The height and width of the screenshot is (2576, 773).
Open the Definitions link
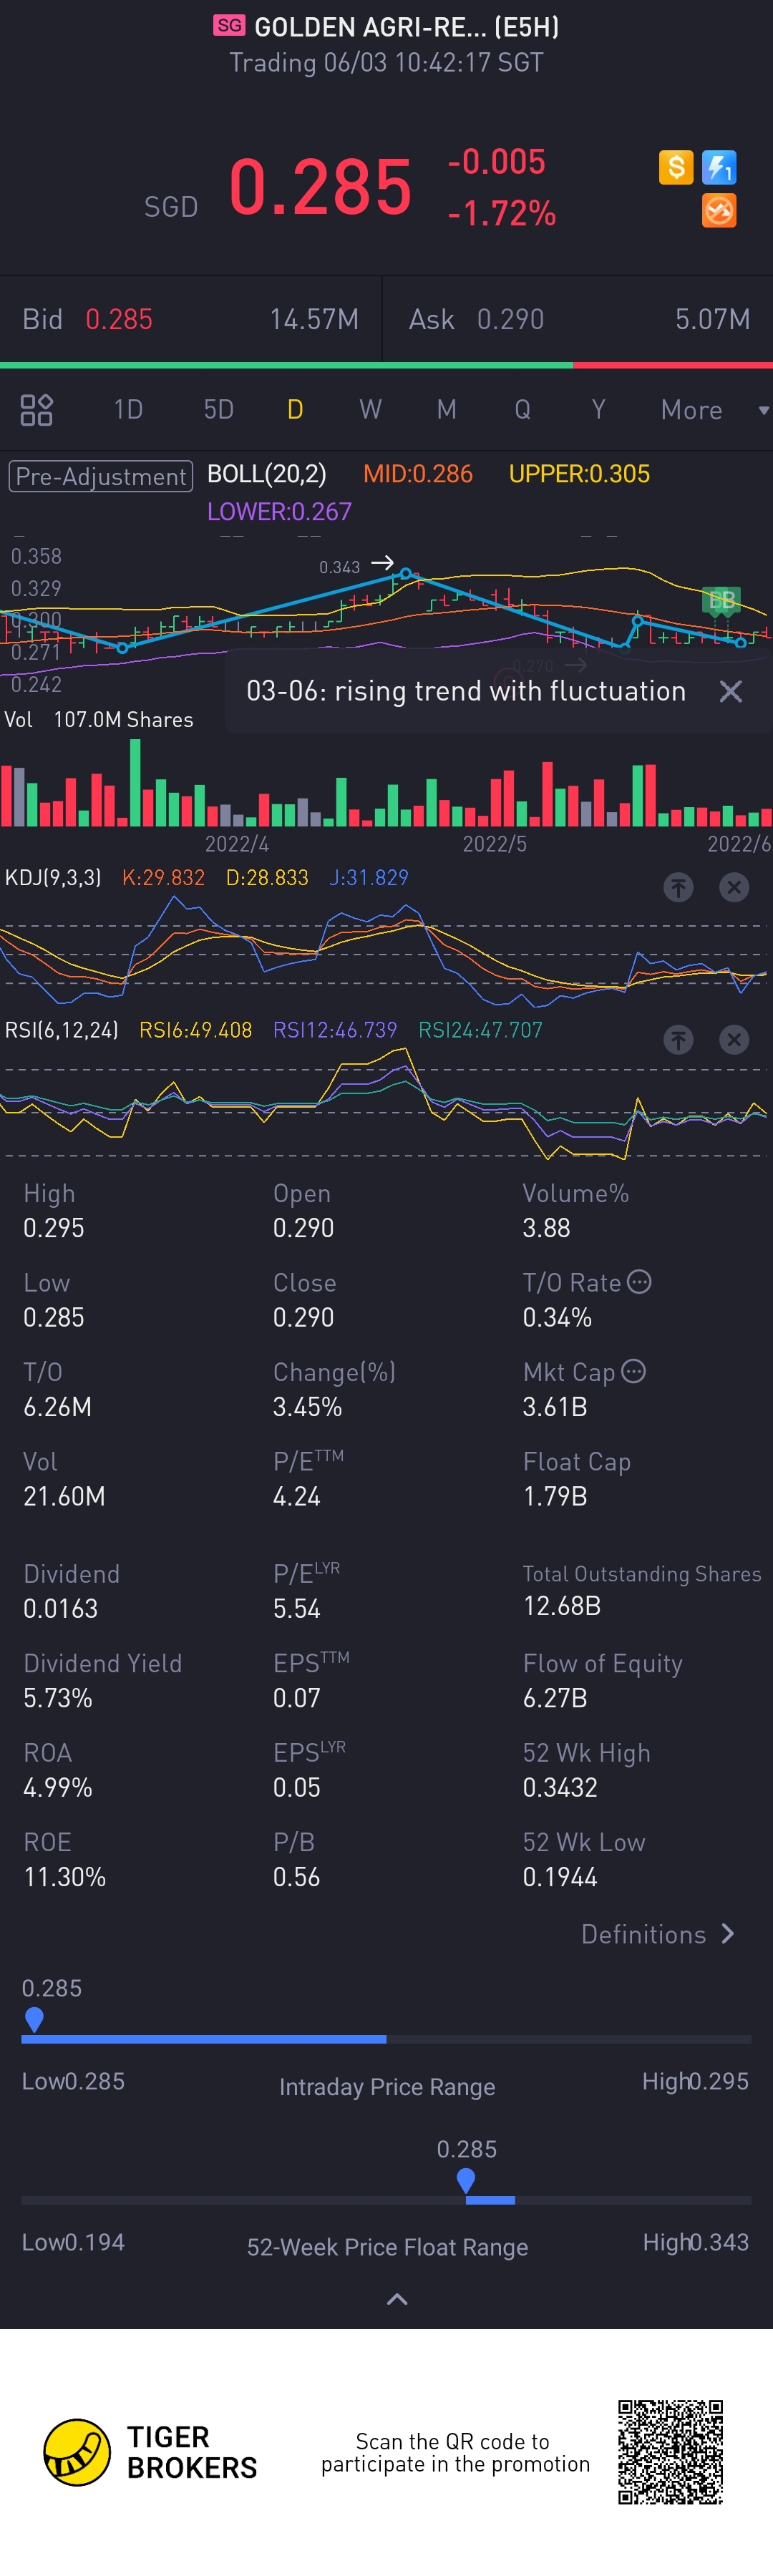pos(658,1934)
